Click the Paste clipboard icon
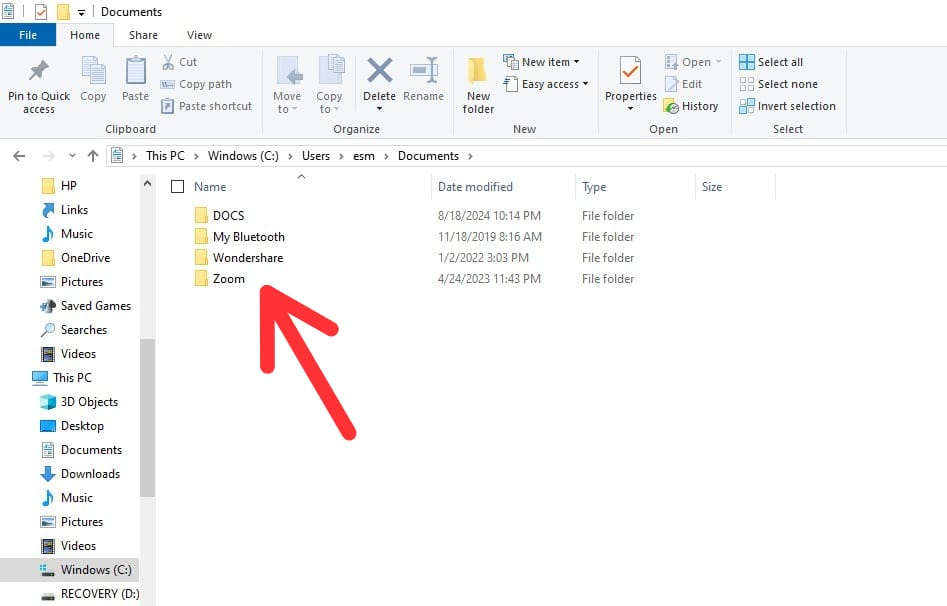Screen dimensions: 947x606 (135, 70)
